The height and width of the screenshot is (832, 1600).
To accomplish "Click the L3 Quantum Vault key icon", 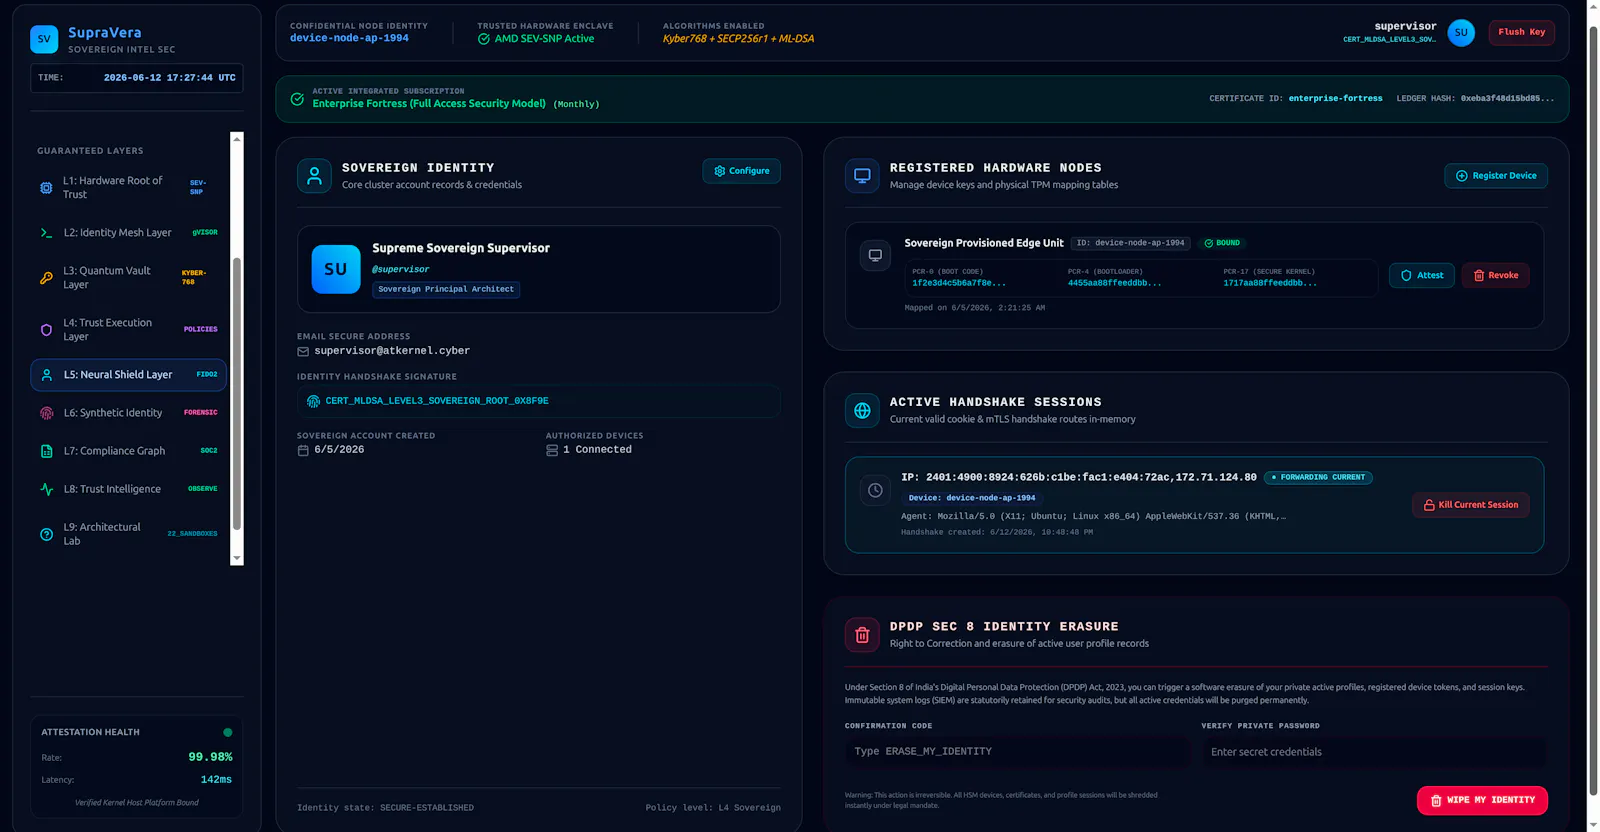I will [x=46, y=278].
